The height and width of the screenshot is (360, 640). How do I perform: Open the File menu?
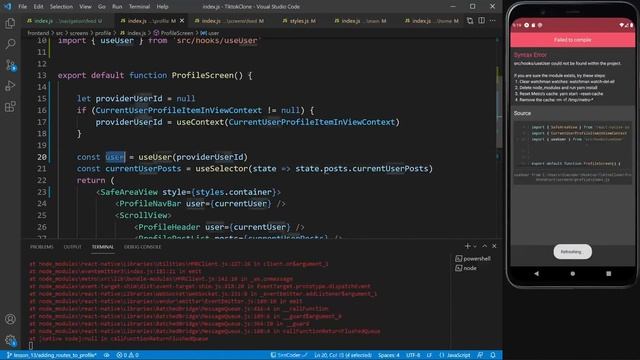22,7
